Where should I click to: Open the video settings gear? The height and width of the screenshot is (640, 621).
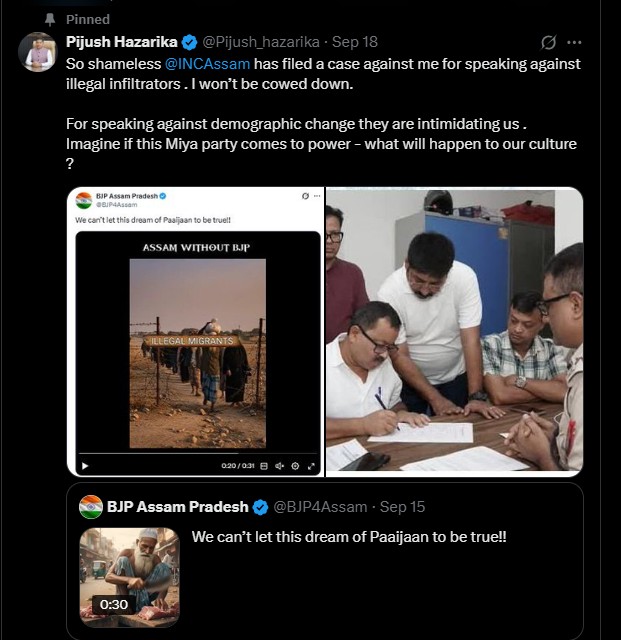coord(296,465)
